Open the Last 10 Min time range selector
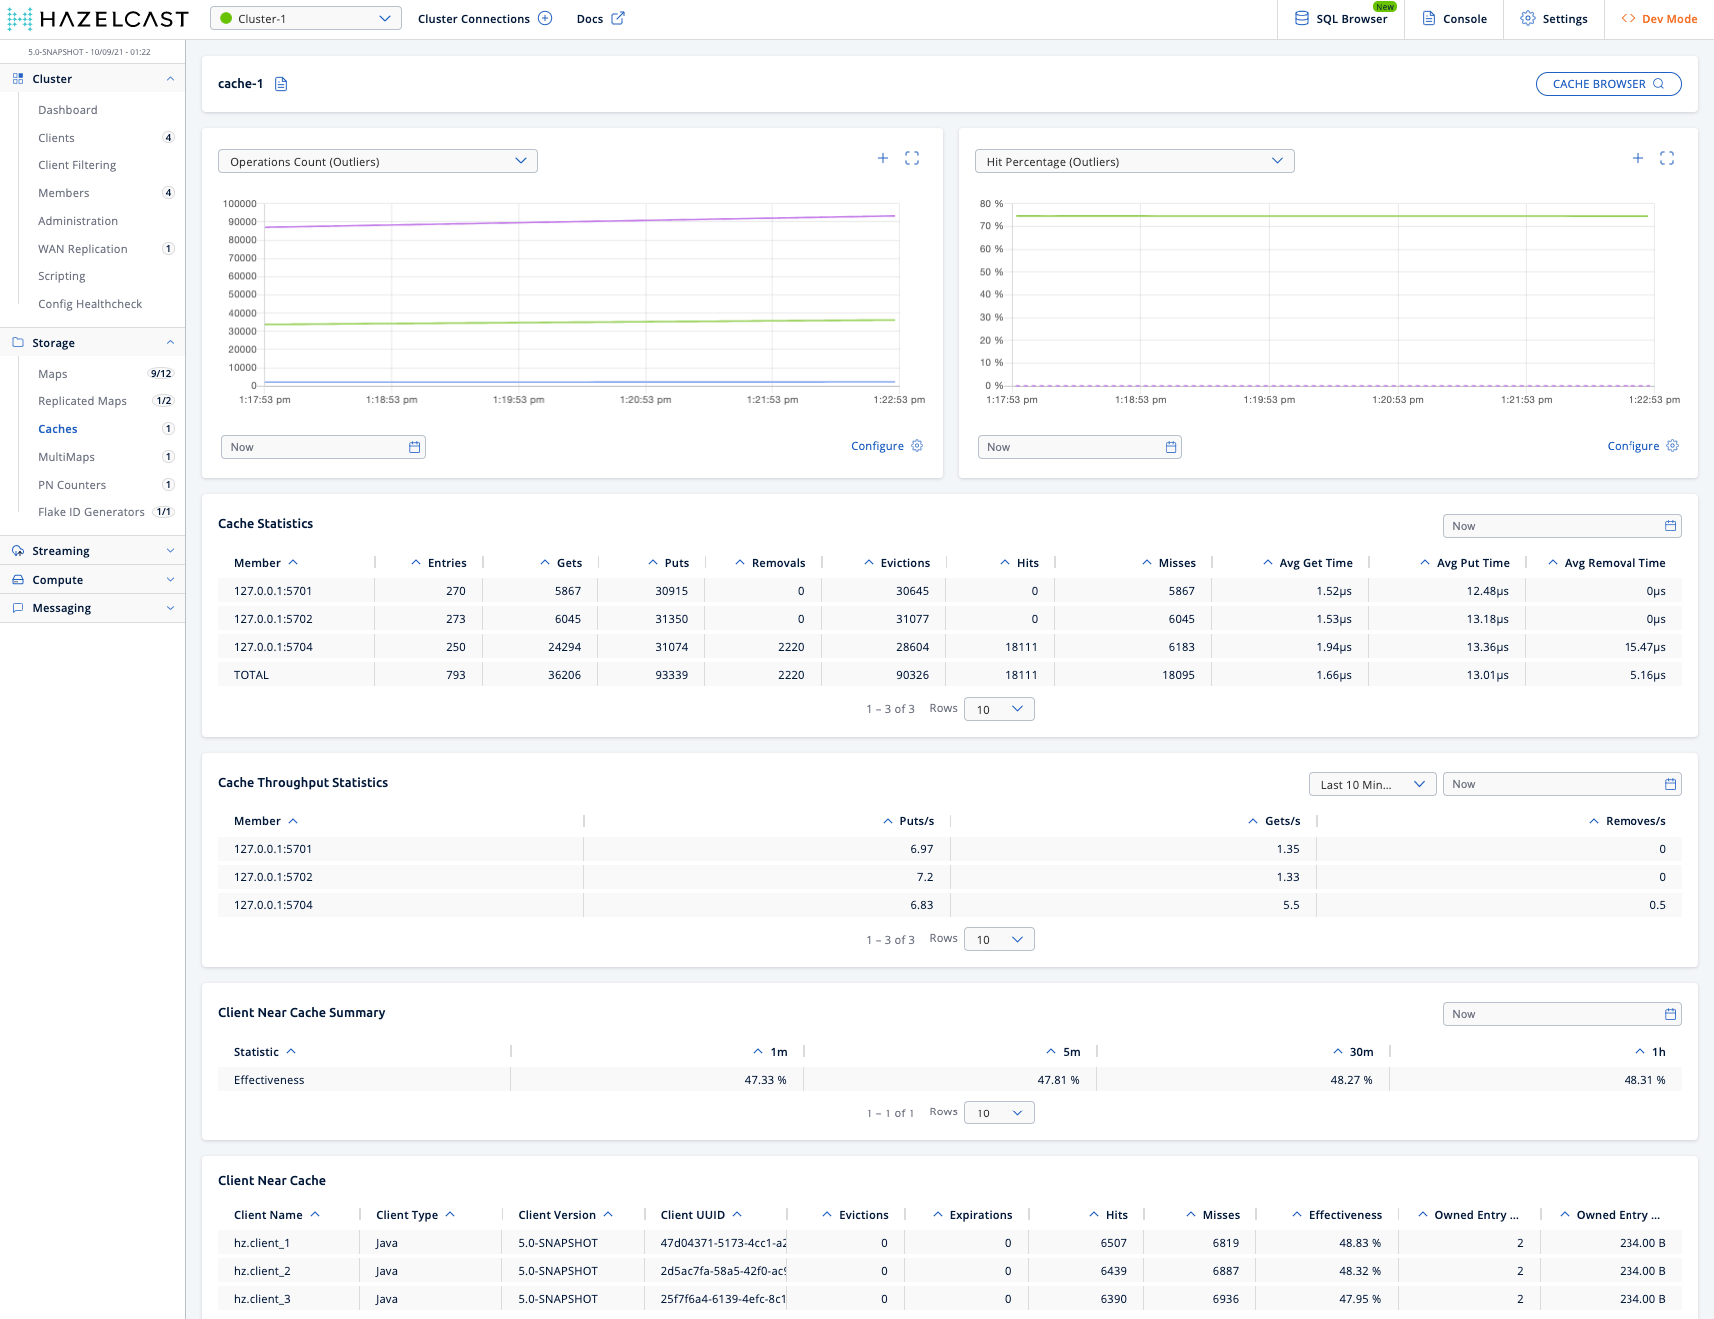 click(1371, 784)
